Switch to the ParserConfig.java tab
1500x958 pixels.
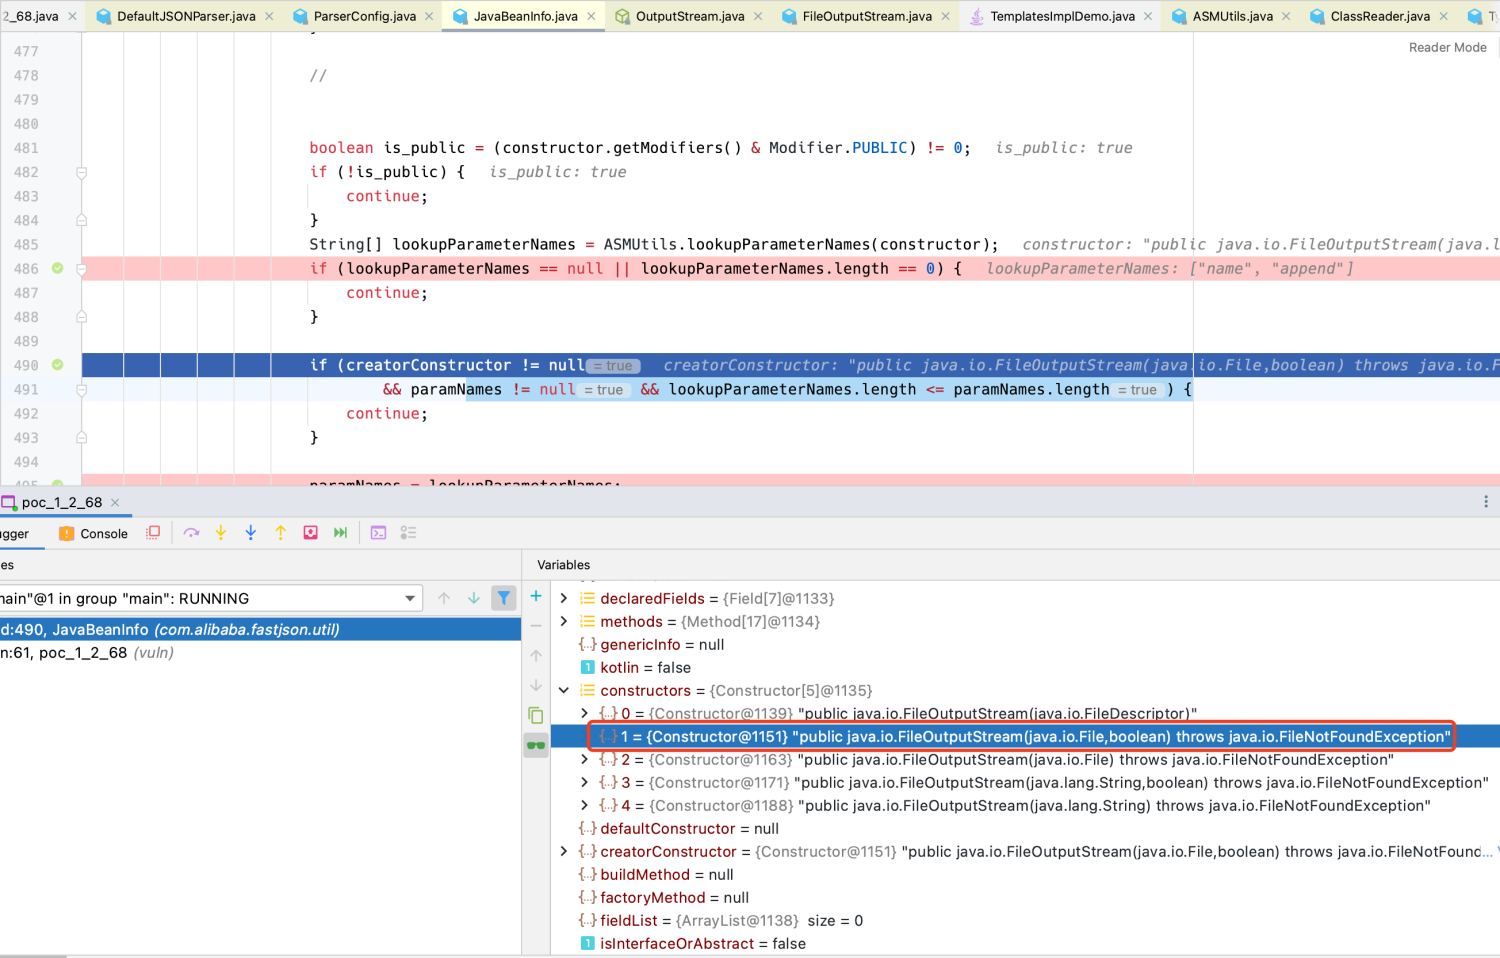click(x=364, y=16)
